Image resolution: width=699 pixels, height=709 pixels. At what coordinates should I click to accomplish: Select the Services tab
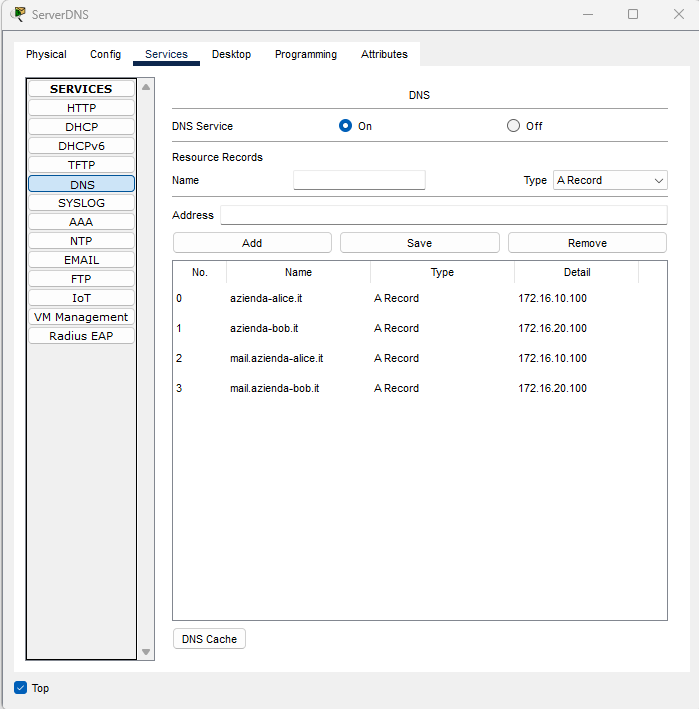pyautogui.click(x=166, y=54)
